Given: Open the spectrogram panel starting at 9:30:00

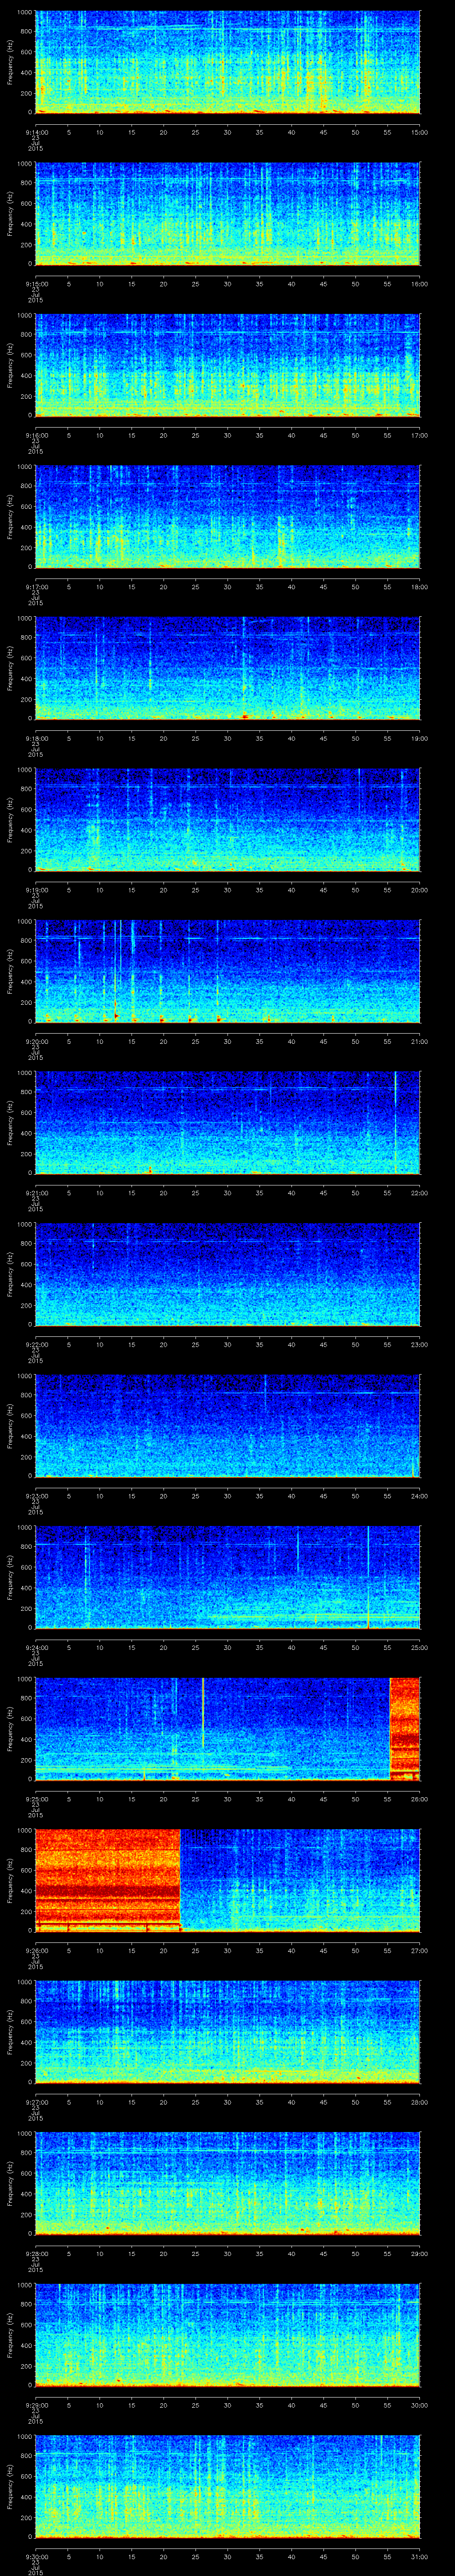Looking at the screenshot, I should (228, 2487).
